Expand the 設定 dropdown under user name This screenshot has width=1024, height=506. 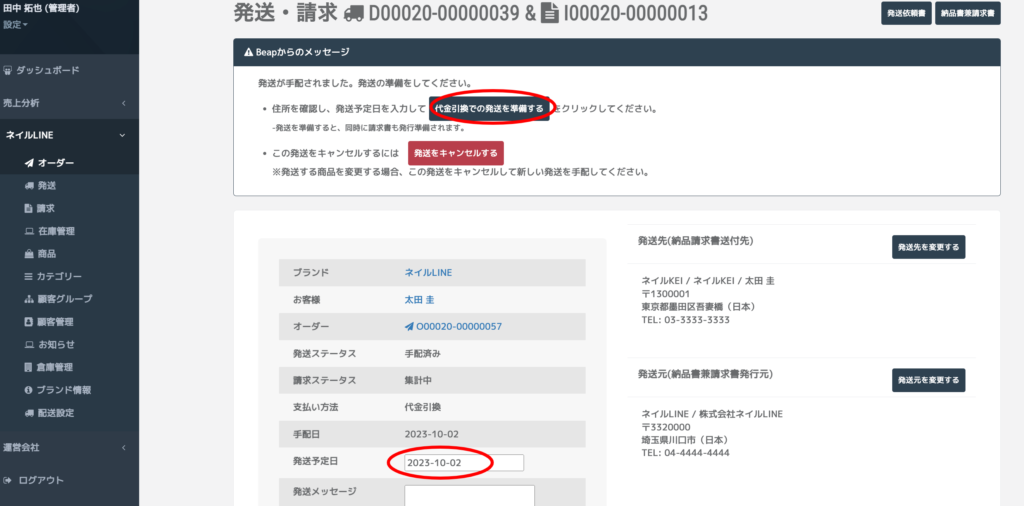pyautogui.click(x=15, y=24)
